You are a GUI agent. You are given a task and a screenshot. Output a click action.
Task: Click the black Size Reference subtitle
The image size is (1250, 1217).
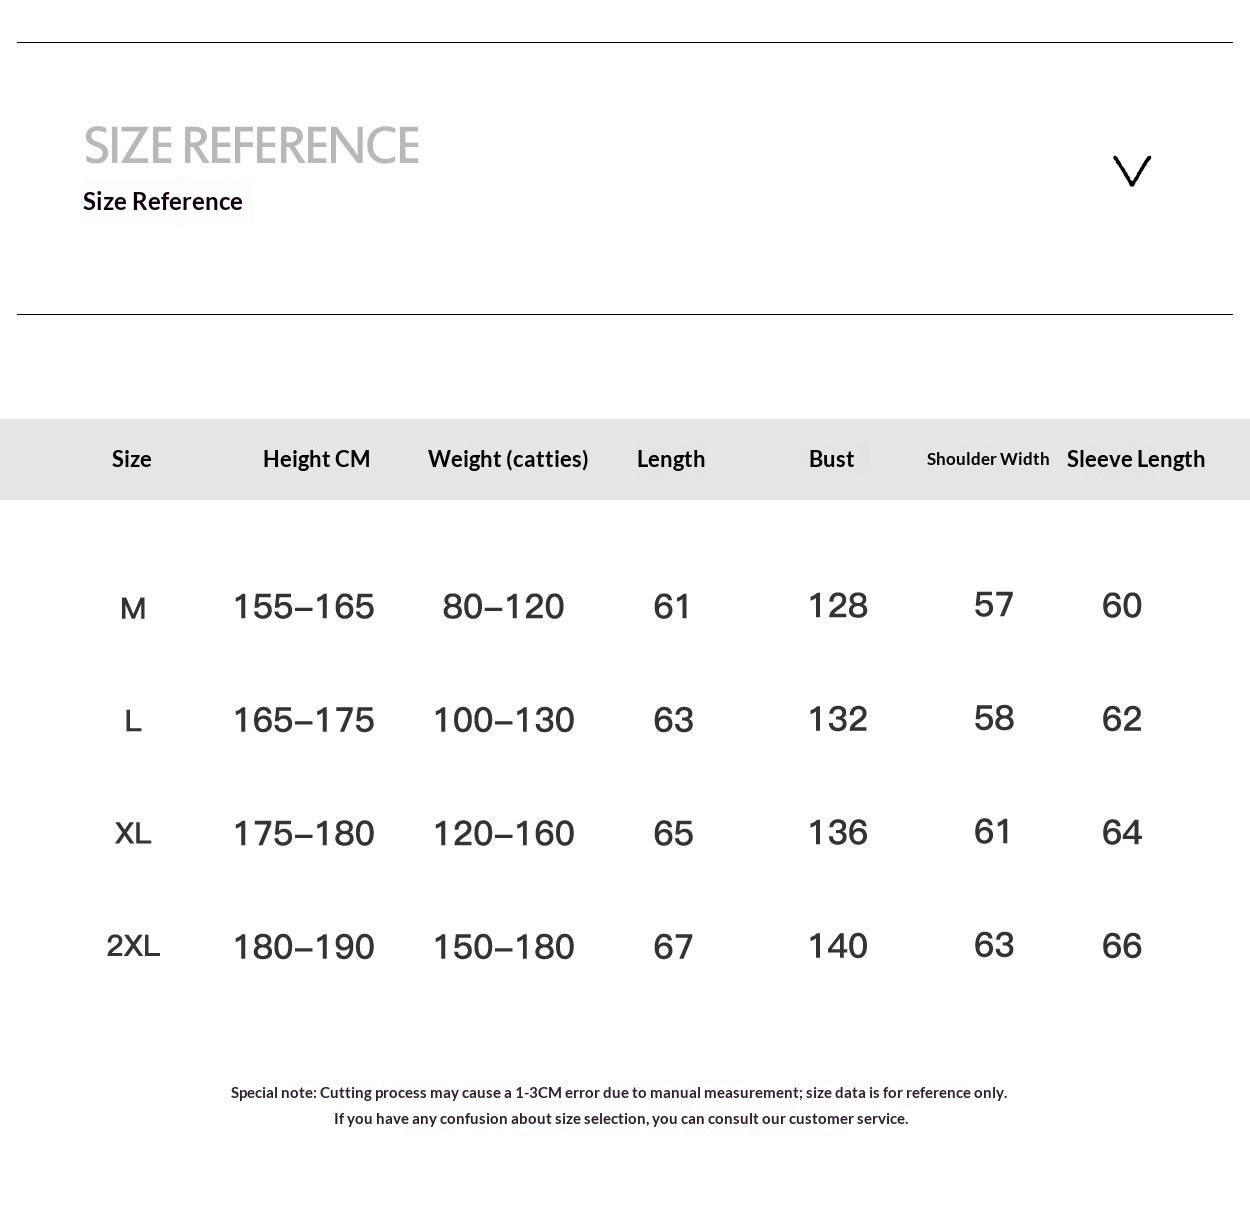(x=163, y=201)
